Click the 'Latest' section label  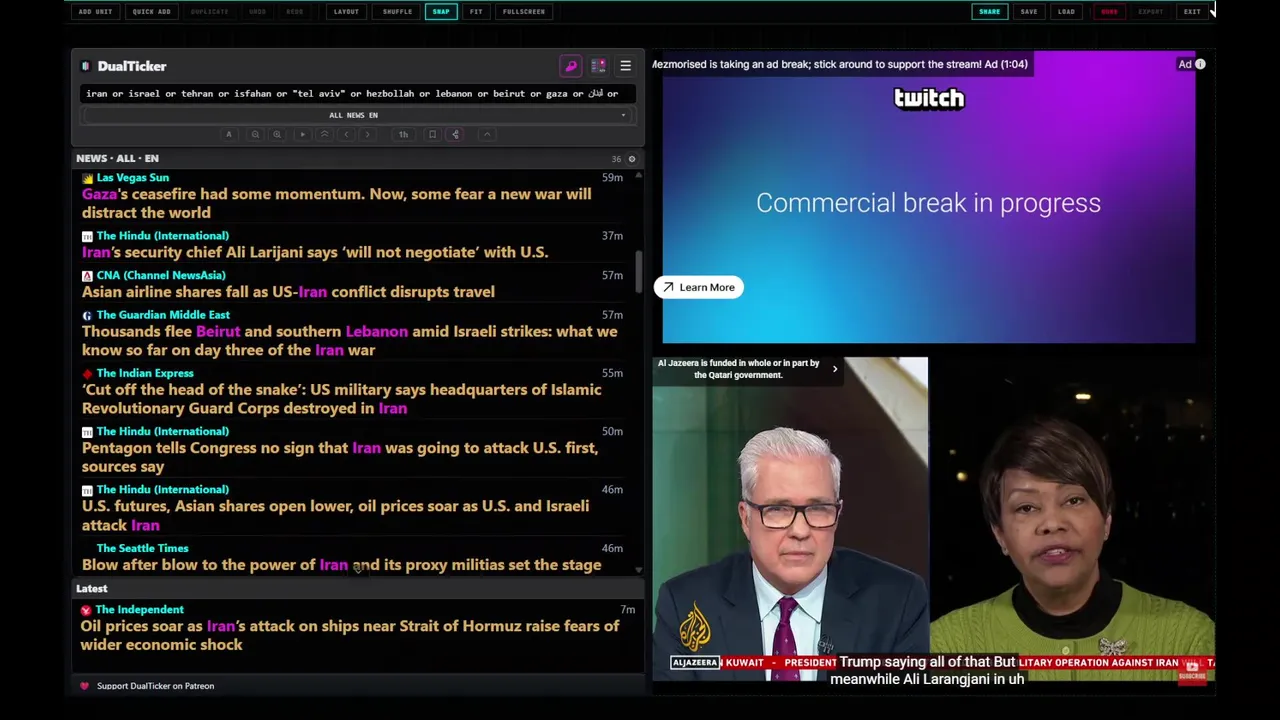(91, 589)
